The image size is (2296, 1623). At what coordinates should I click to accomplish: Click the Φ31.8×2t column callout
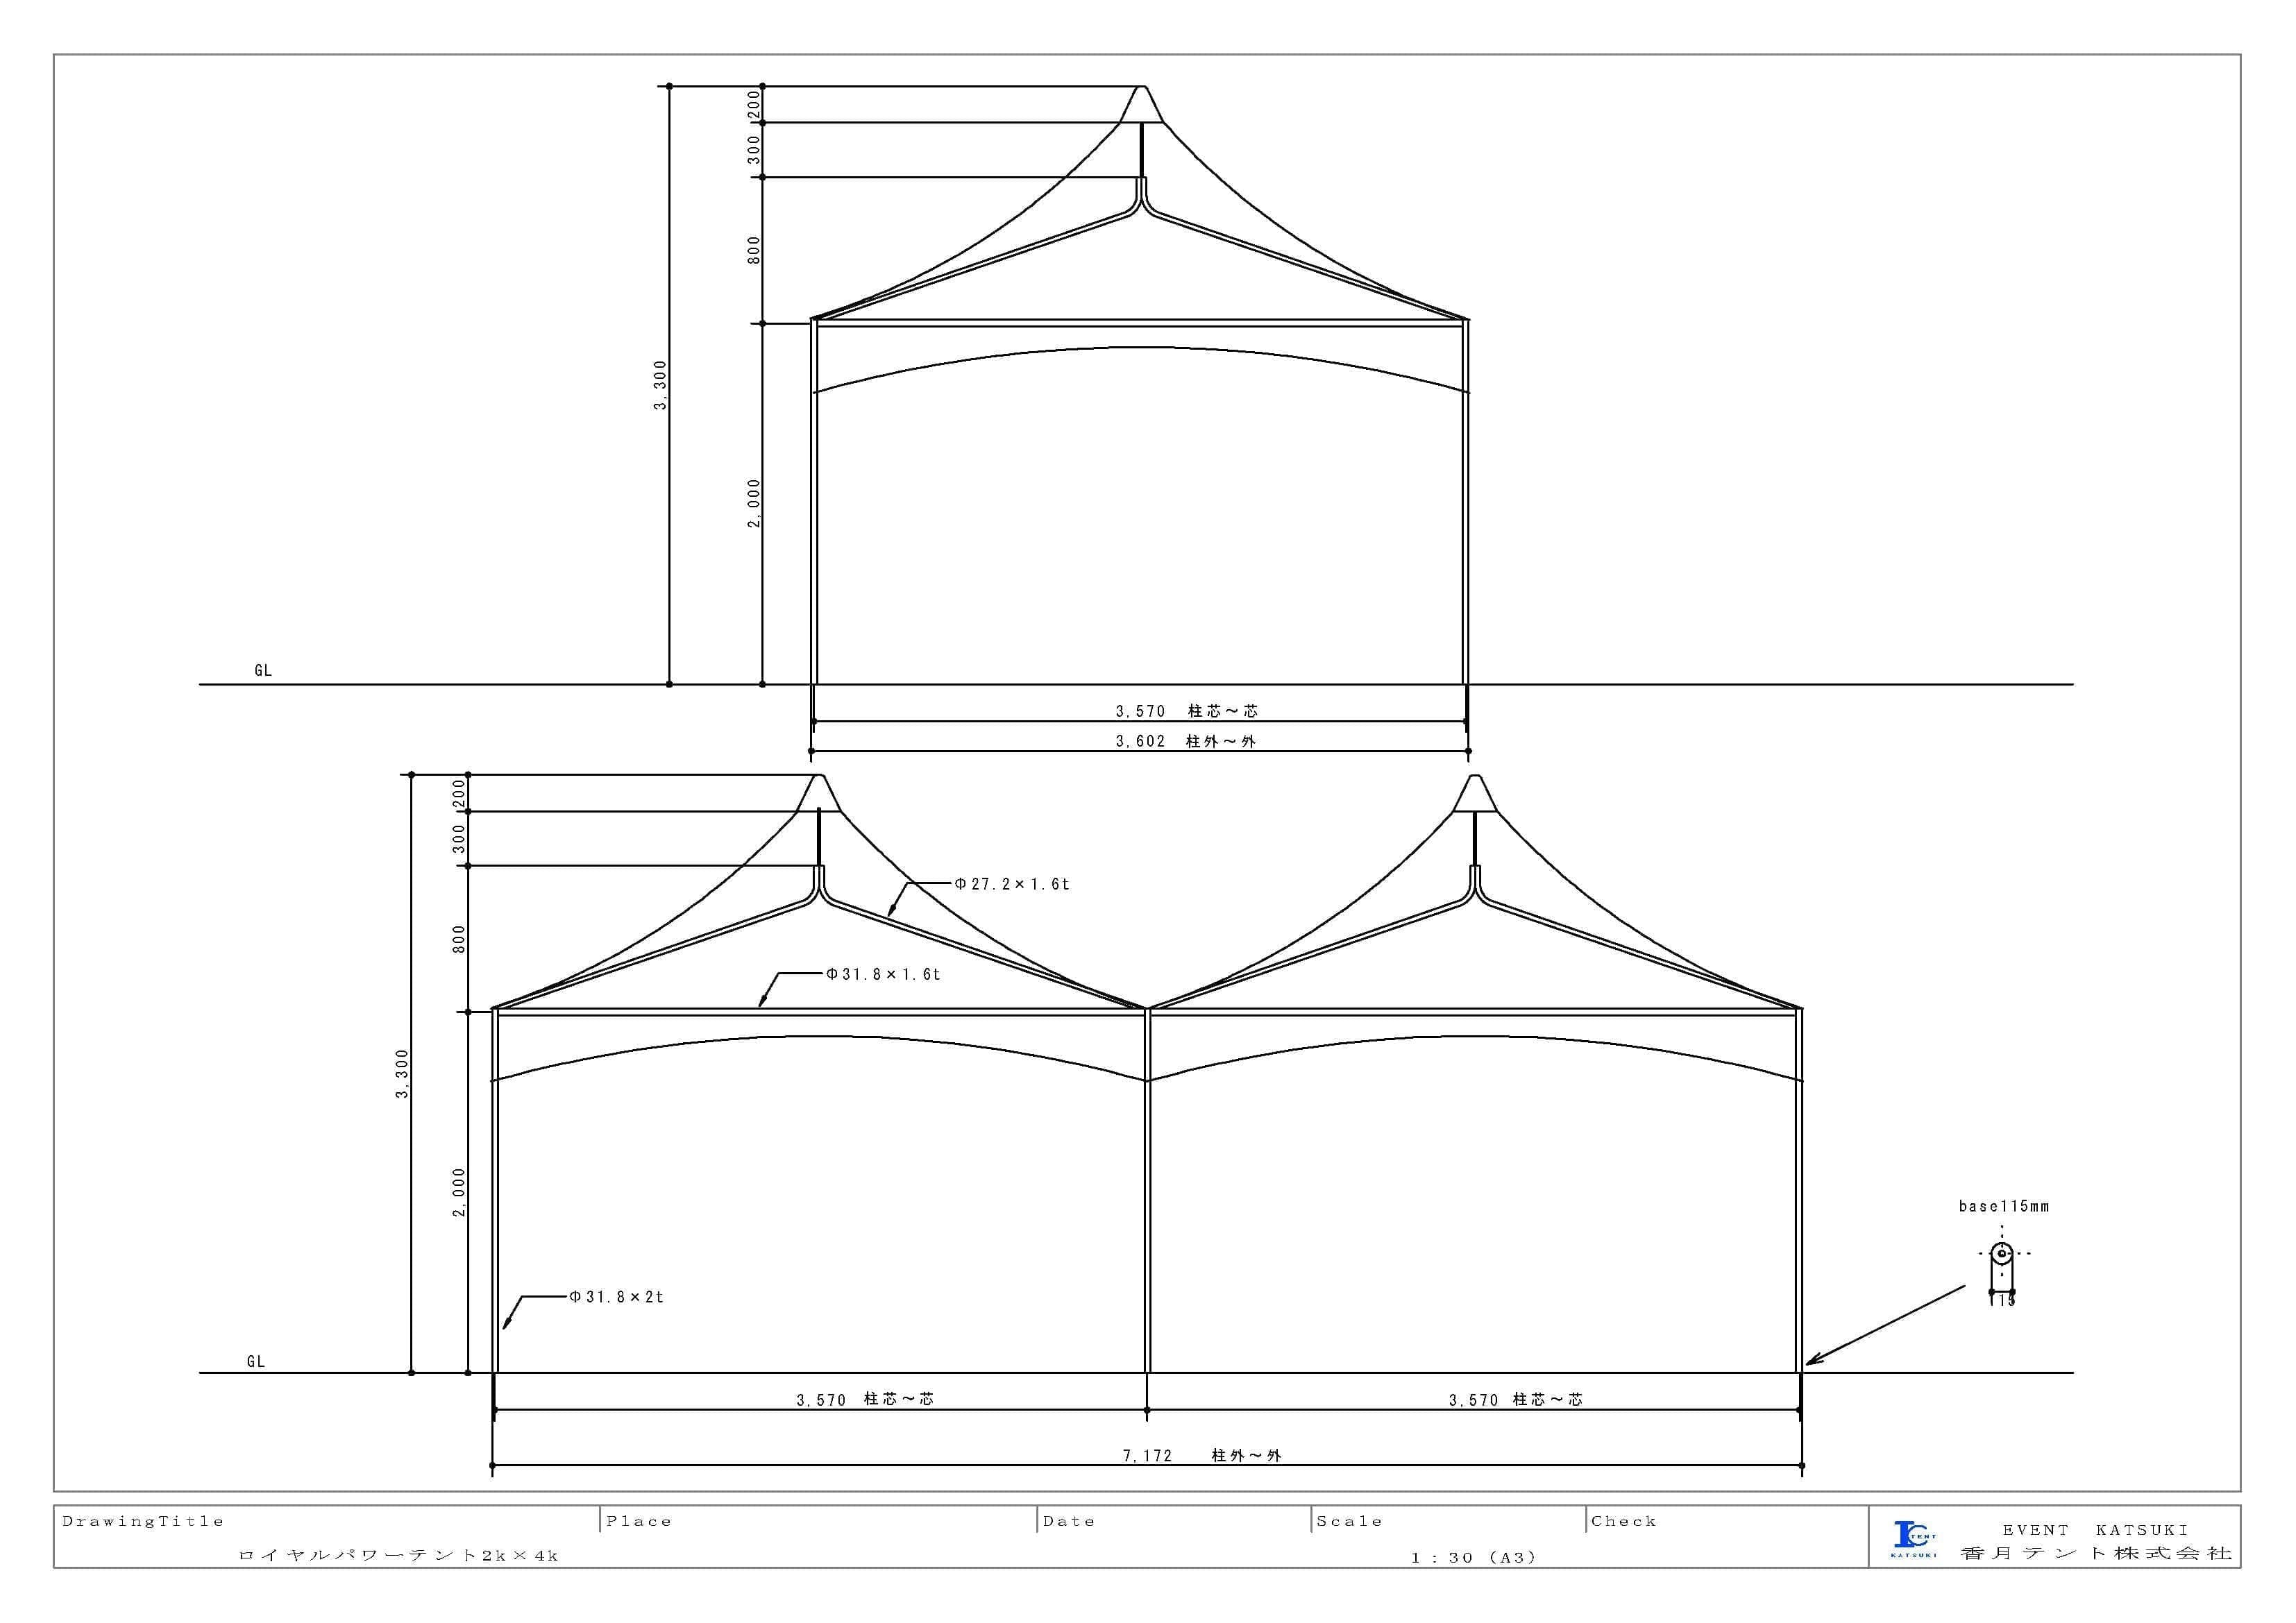pos(616,1297)
